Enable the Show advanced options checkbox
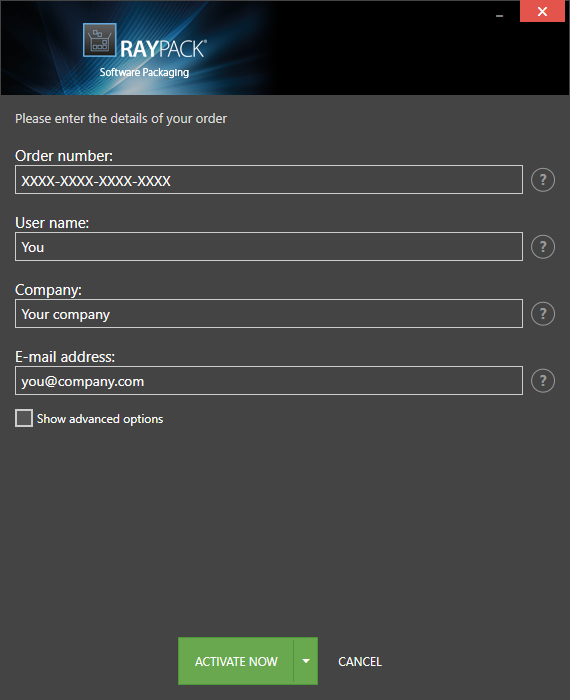The width and height of the screenshot is (570, 700). pos(24,418)
